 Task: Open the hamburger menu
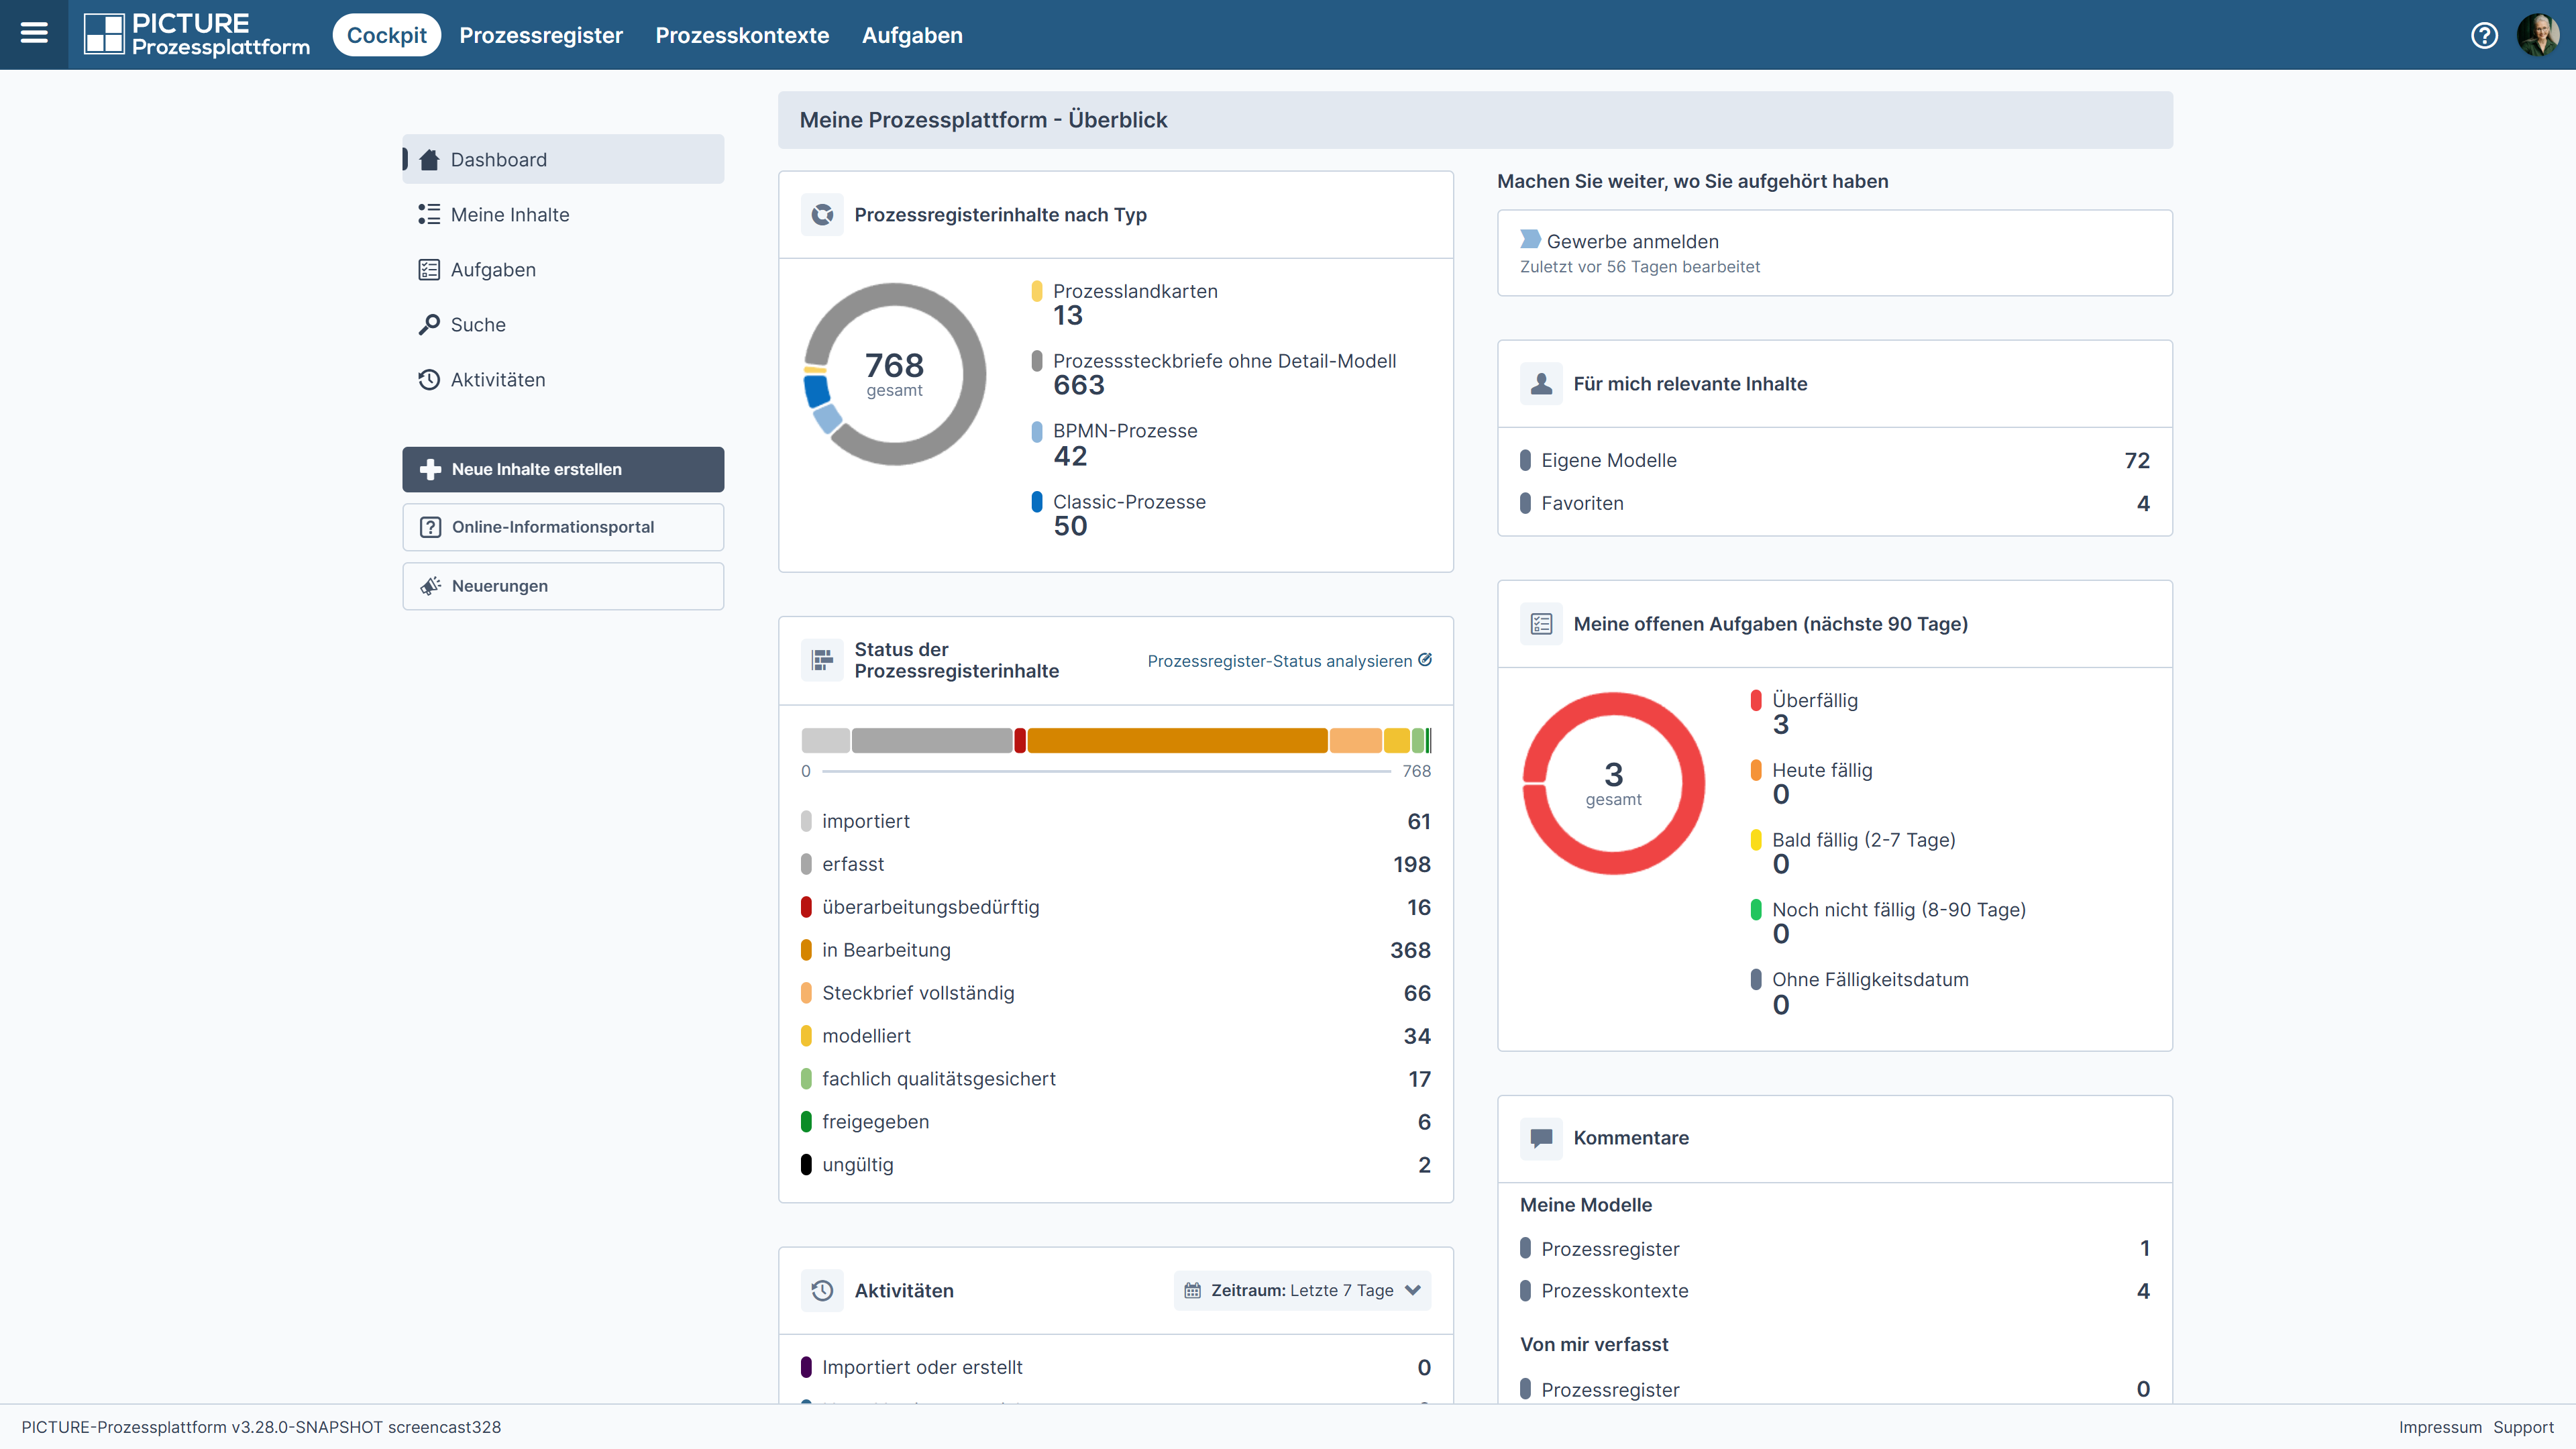[x=34, y=34]
